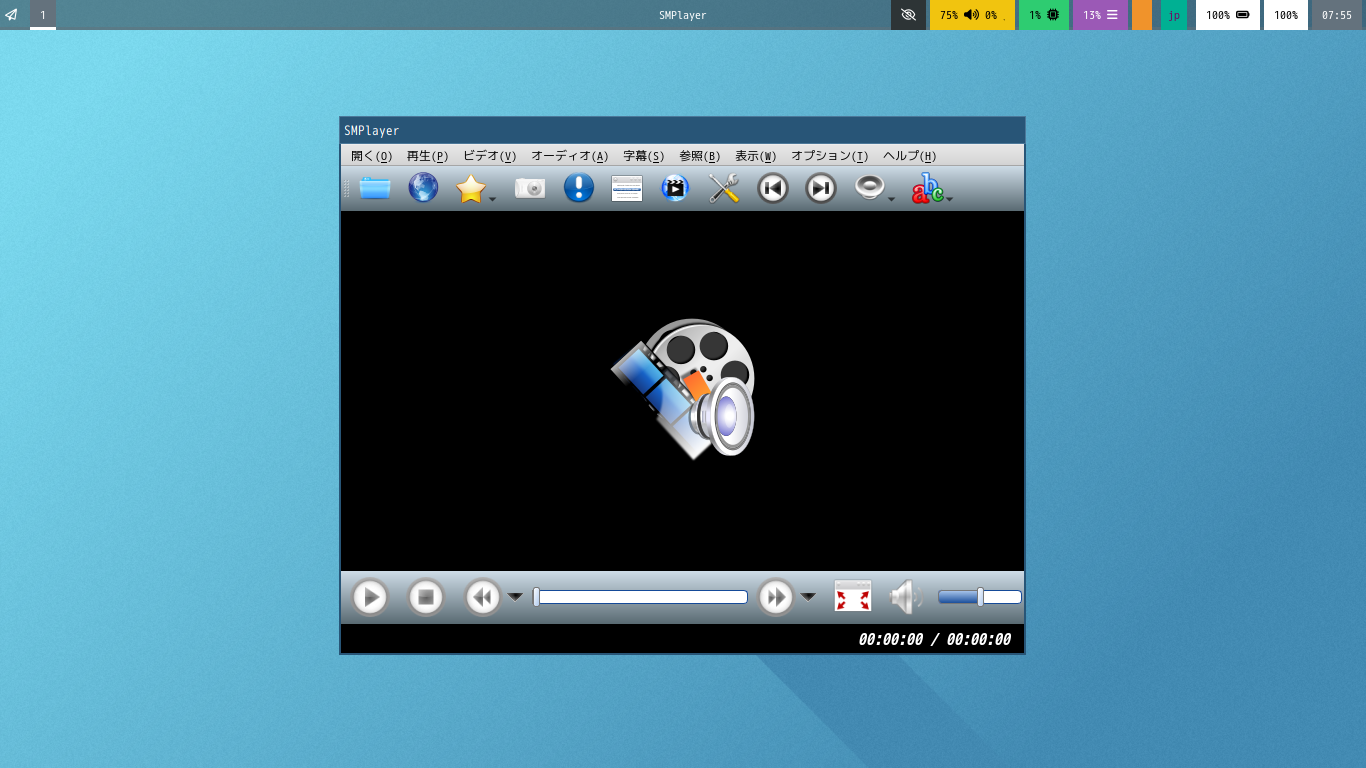The width and height of the screenshot is (1366, 768).
Task: Open preferences with wrench and screwdriver icon
Action: click(x=723, y=188)
